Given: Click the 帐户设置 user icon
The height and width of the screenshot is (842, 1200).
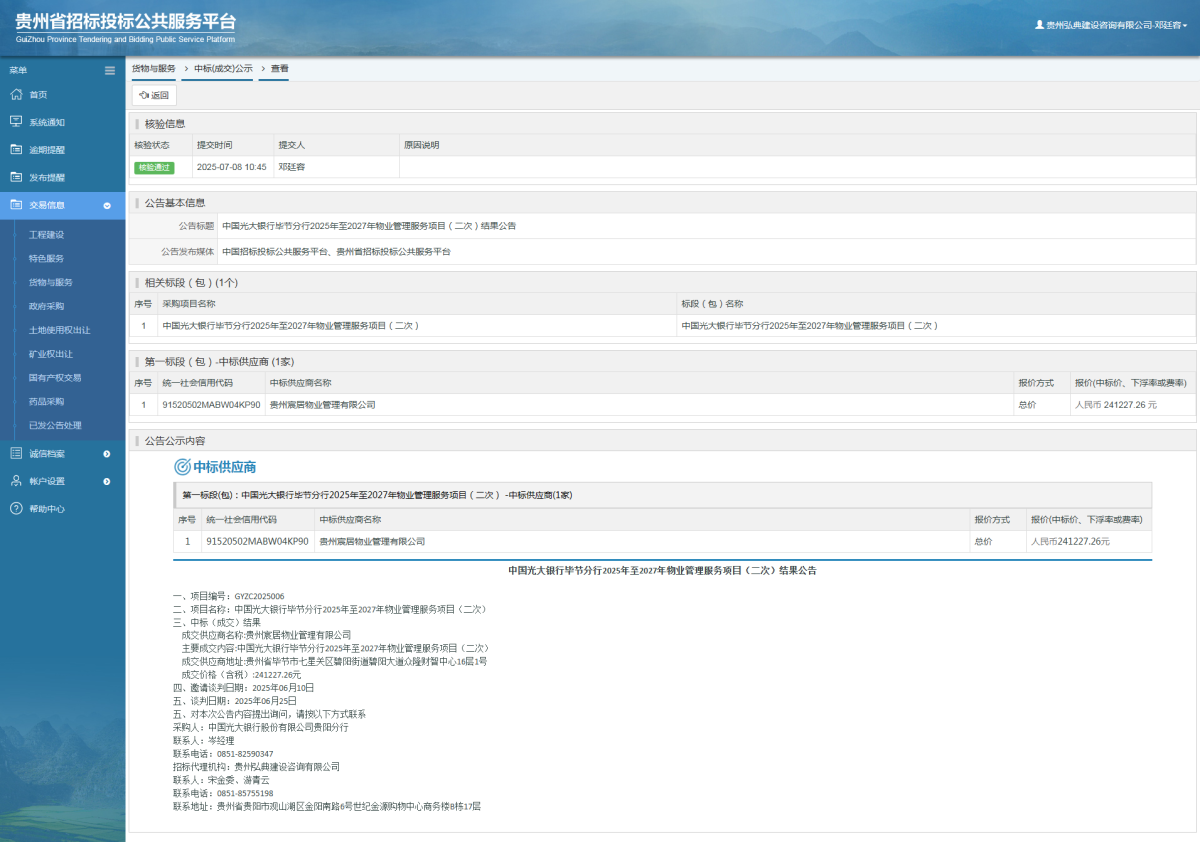Looking at the screenshot, I should 16,481.
